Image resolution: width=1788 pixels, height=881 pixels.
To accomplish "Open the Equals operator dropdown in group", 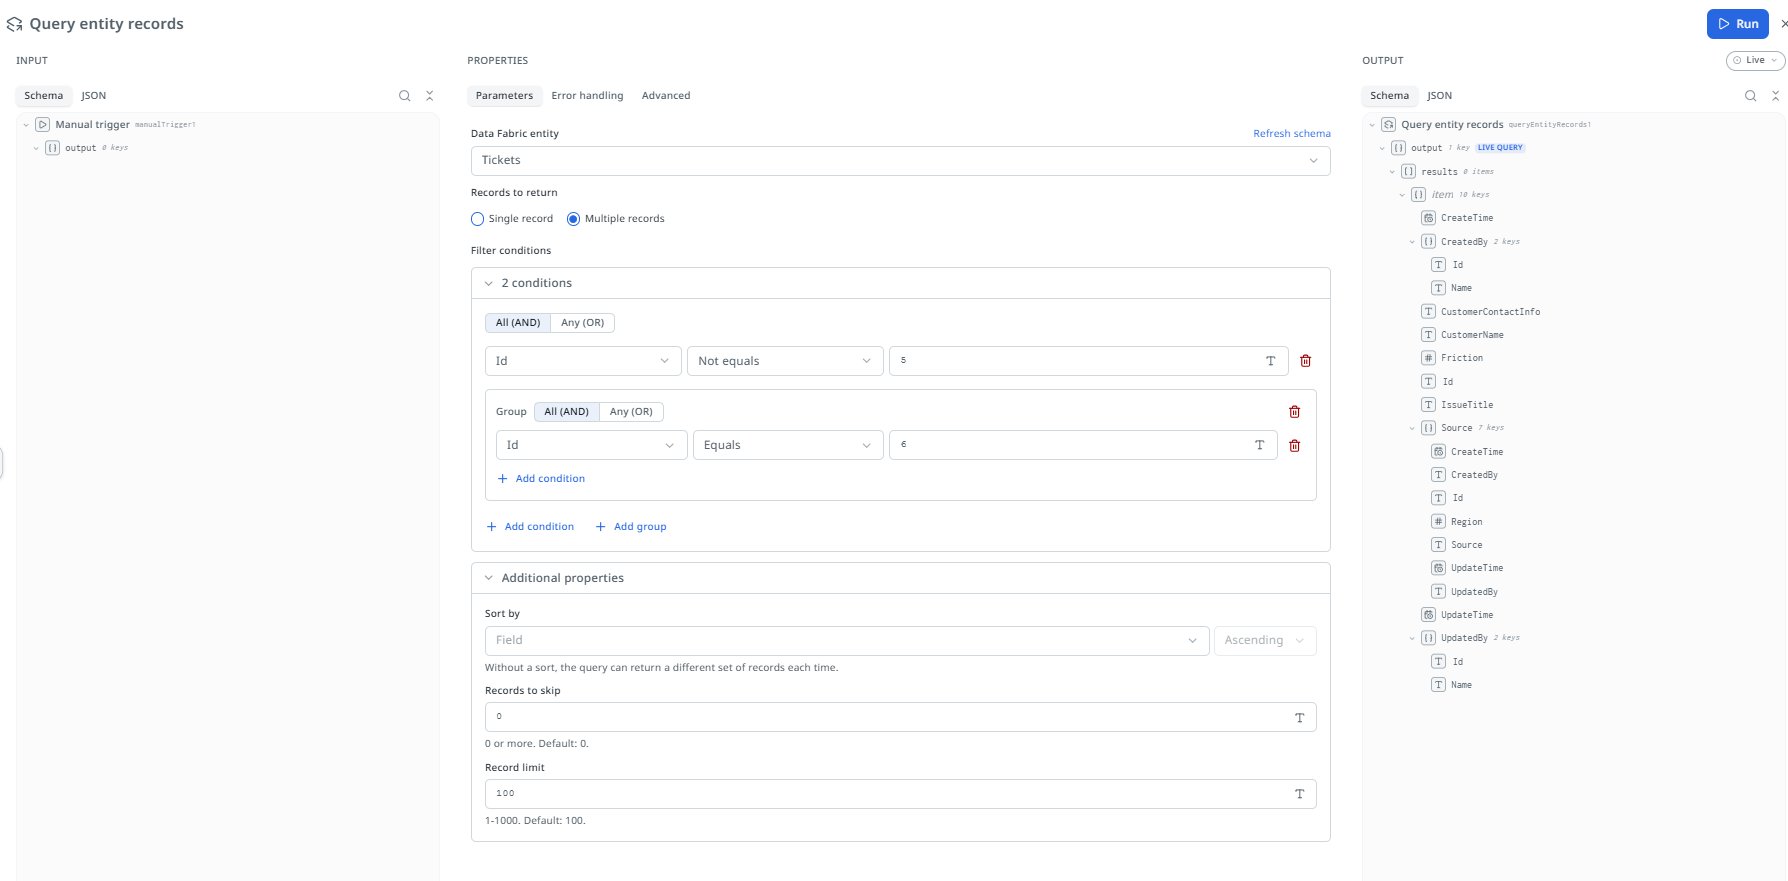I will (x=788, y=445).
